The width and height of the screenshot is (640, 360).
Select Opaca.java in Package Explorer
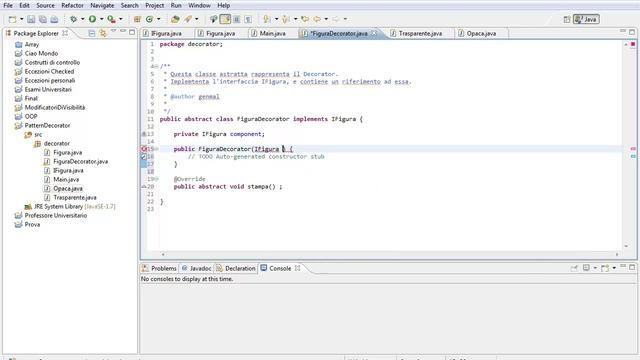coord(68,188)
